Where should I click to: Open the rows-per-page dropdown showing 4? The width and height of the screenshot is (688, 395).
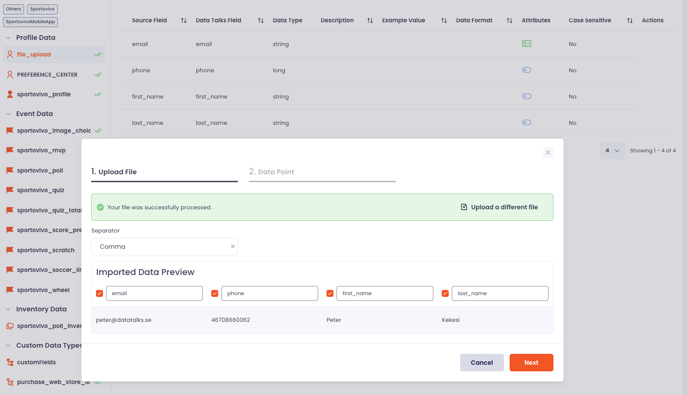612,151
